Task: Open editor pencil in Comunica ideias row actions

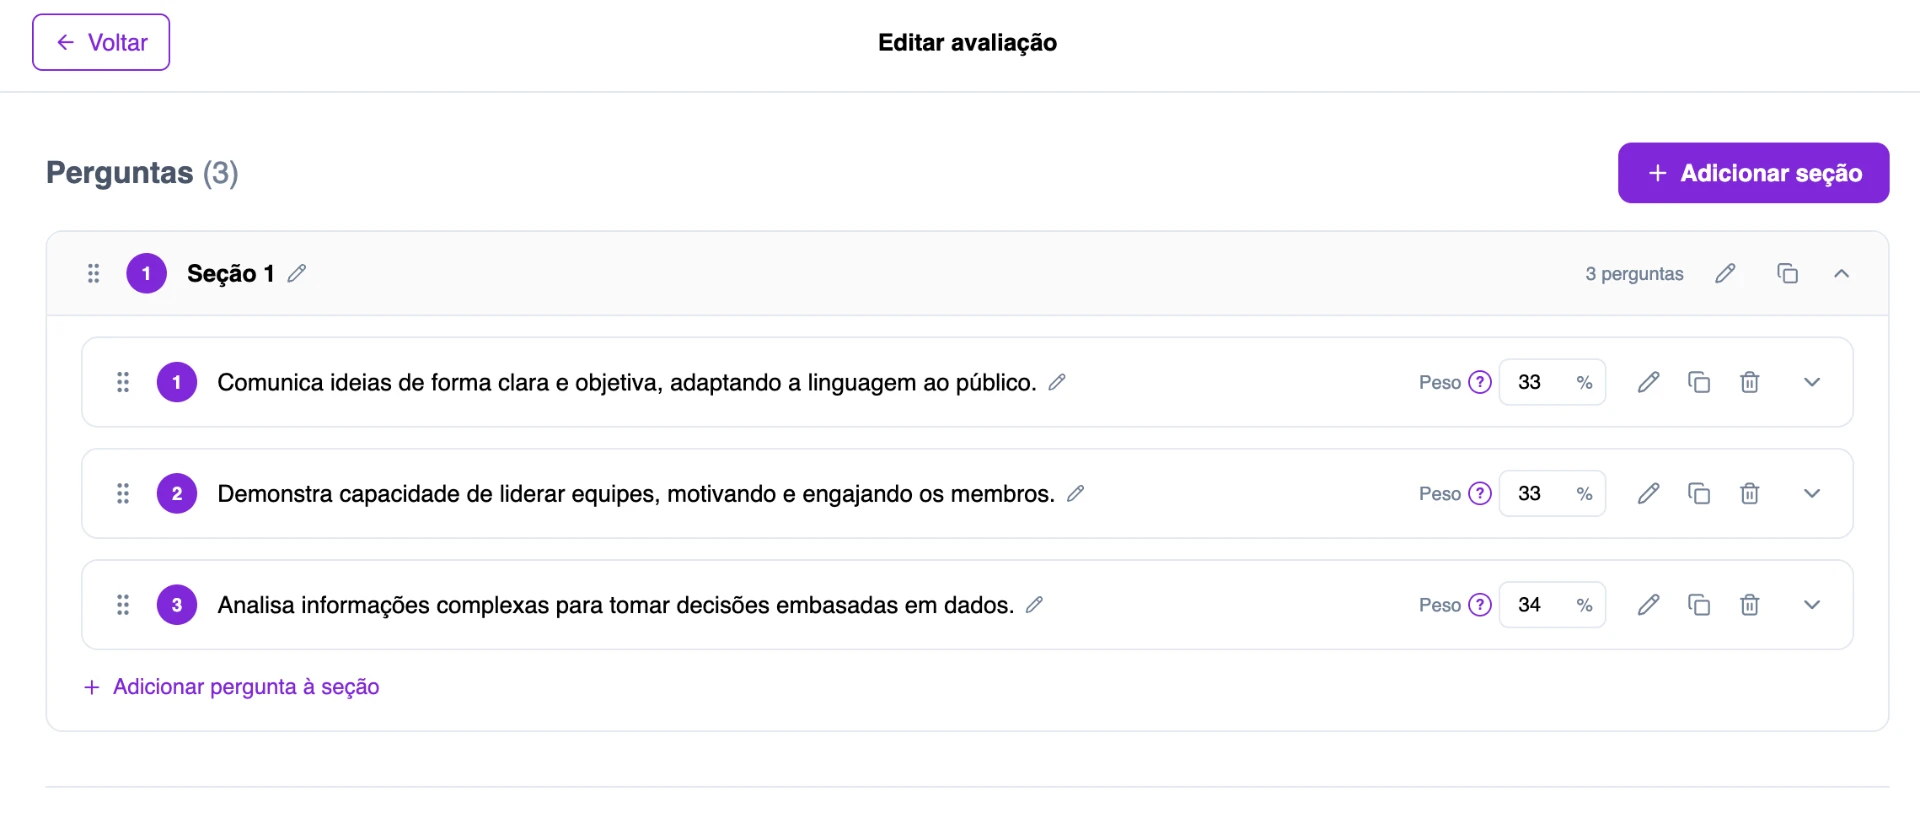Action: coord(1648,382)
